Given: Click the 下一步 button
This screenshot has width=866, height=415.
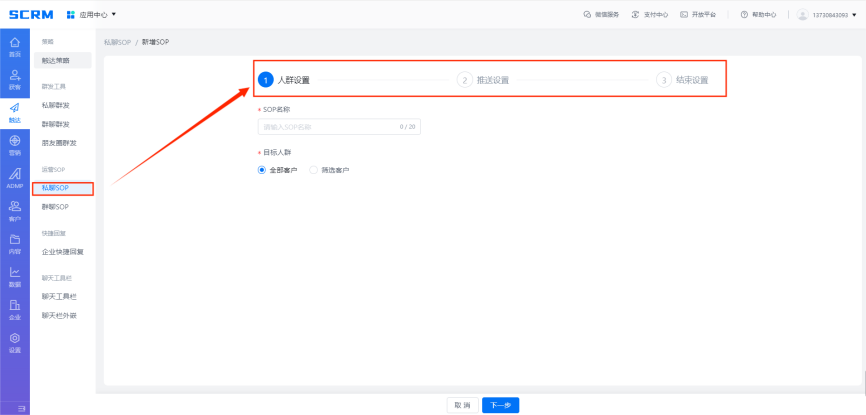Looking at the screenshot, I should [500, 405].
